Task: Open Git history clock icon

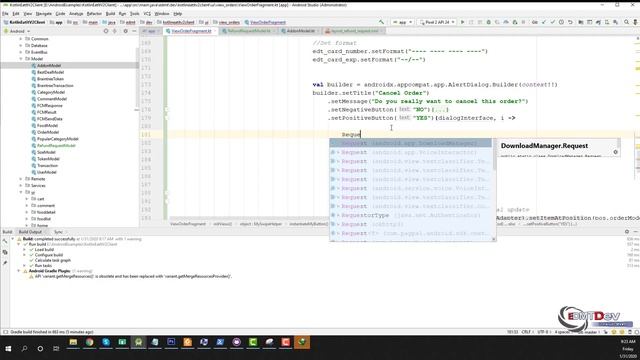Action: coord(561,22)
